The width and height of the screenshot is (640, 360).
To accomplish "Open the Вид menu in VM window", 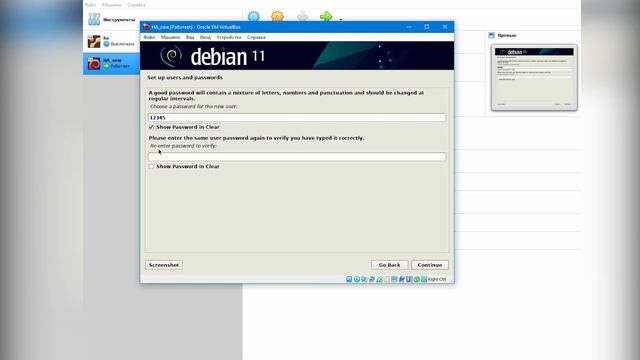I will (x=190, y=37).
